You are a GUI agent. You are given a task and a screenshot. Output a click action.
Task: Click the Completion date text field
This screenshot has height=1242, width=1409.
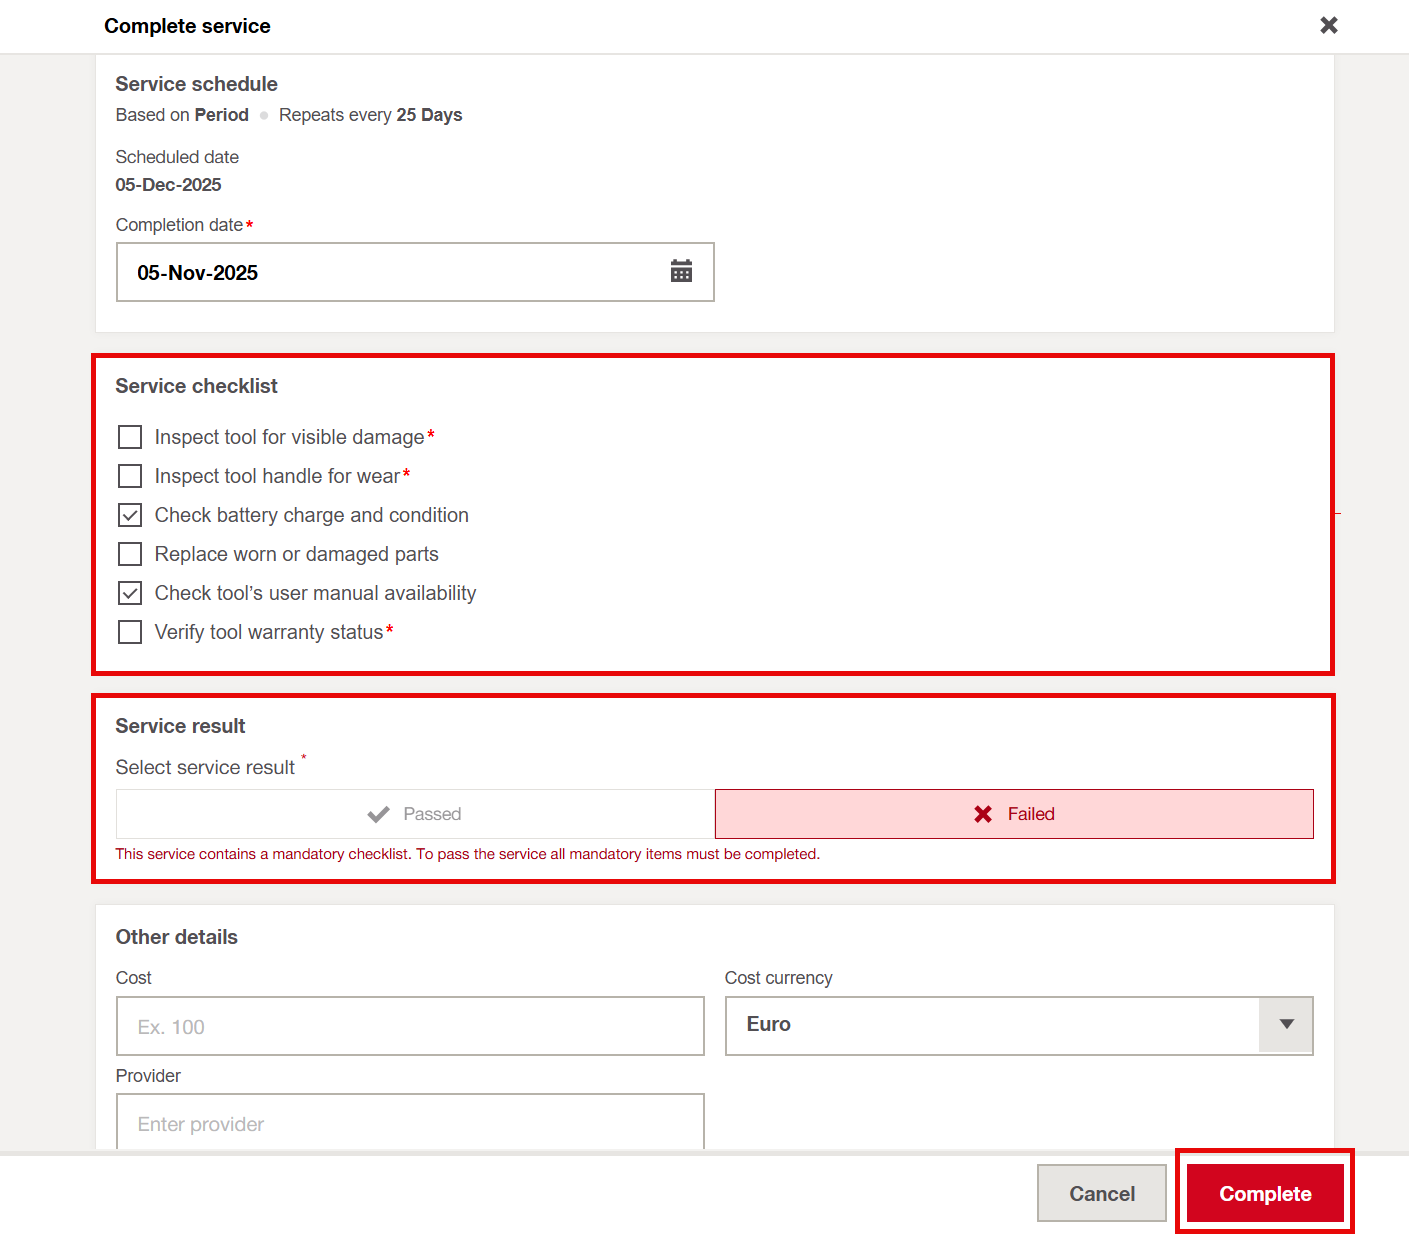click(x=390, y=272)
